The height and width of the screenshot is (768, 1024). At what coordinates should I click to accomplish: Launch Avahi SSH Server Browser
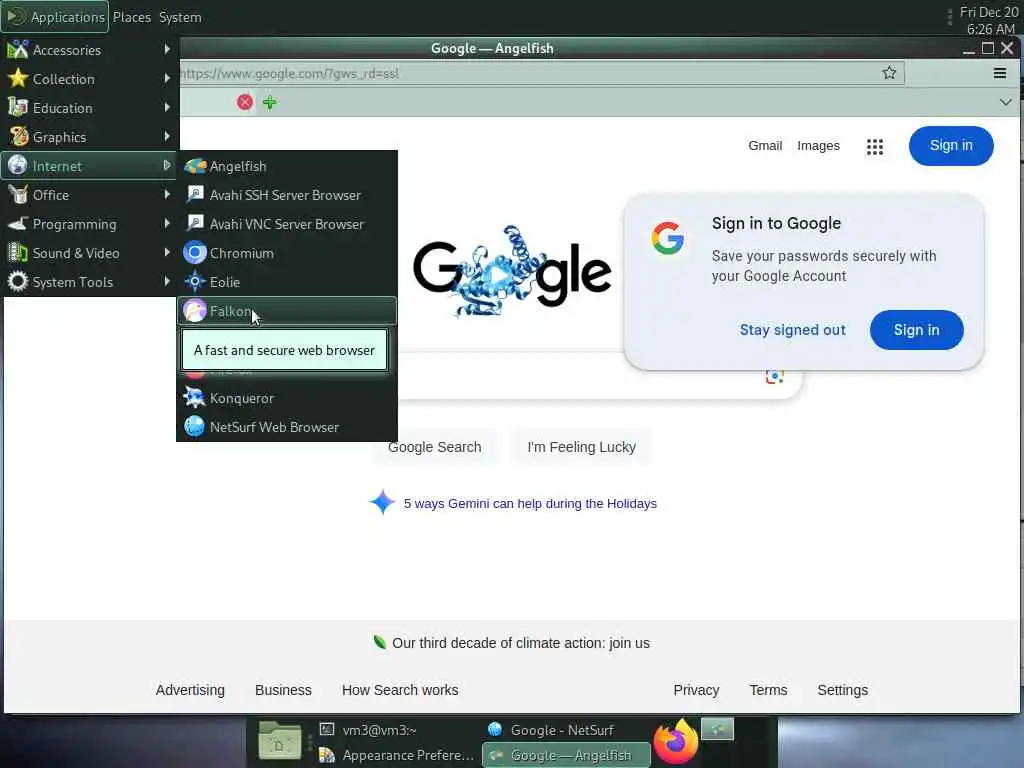click(287, 195)
